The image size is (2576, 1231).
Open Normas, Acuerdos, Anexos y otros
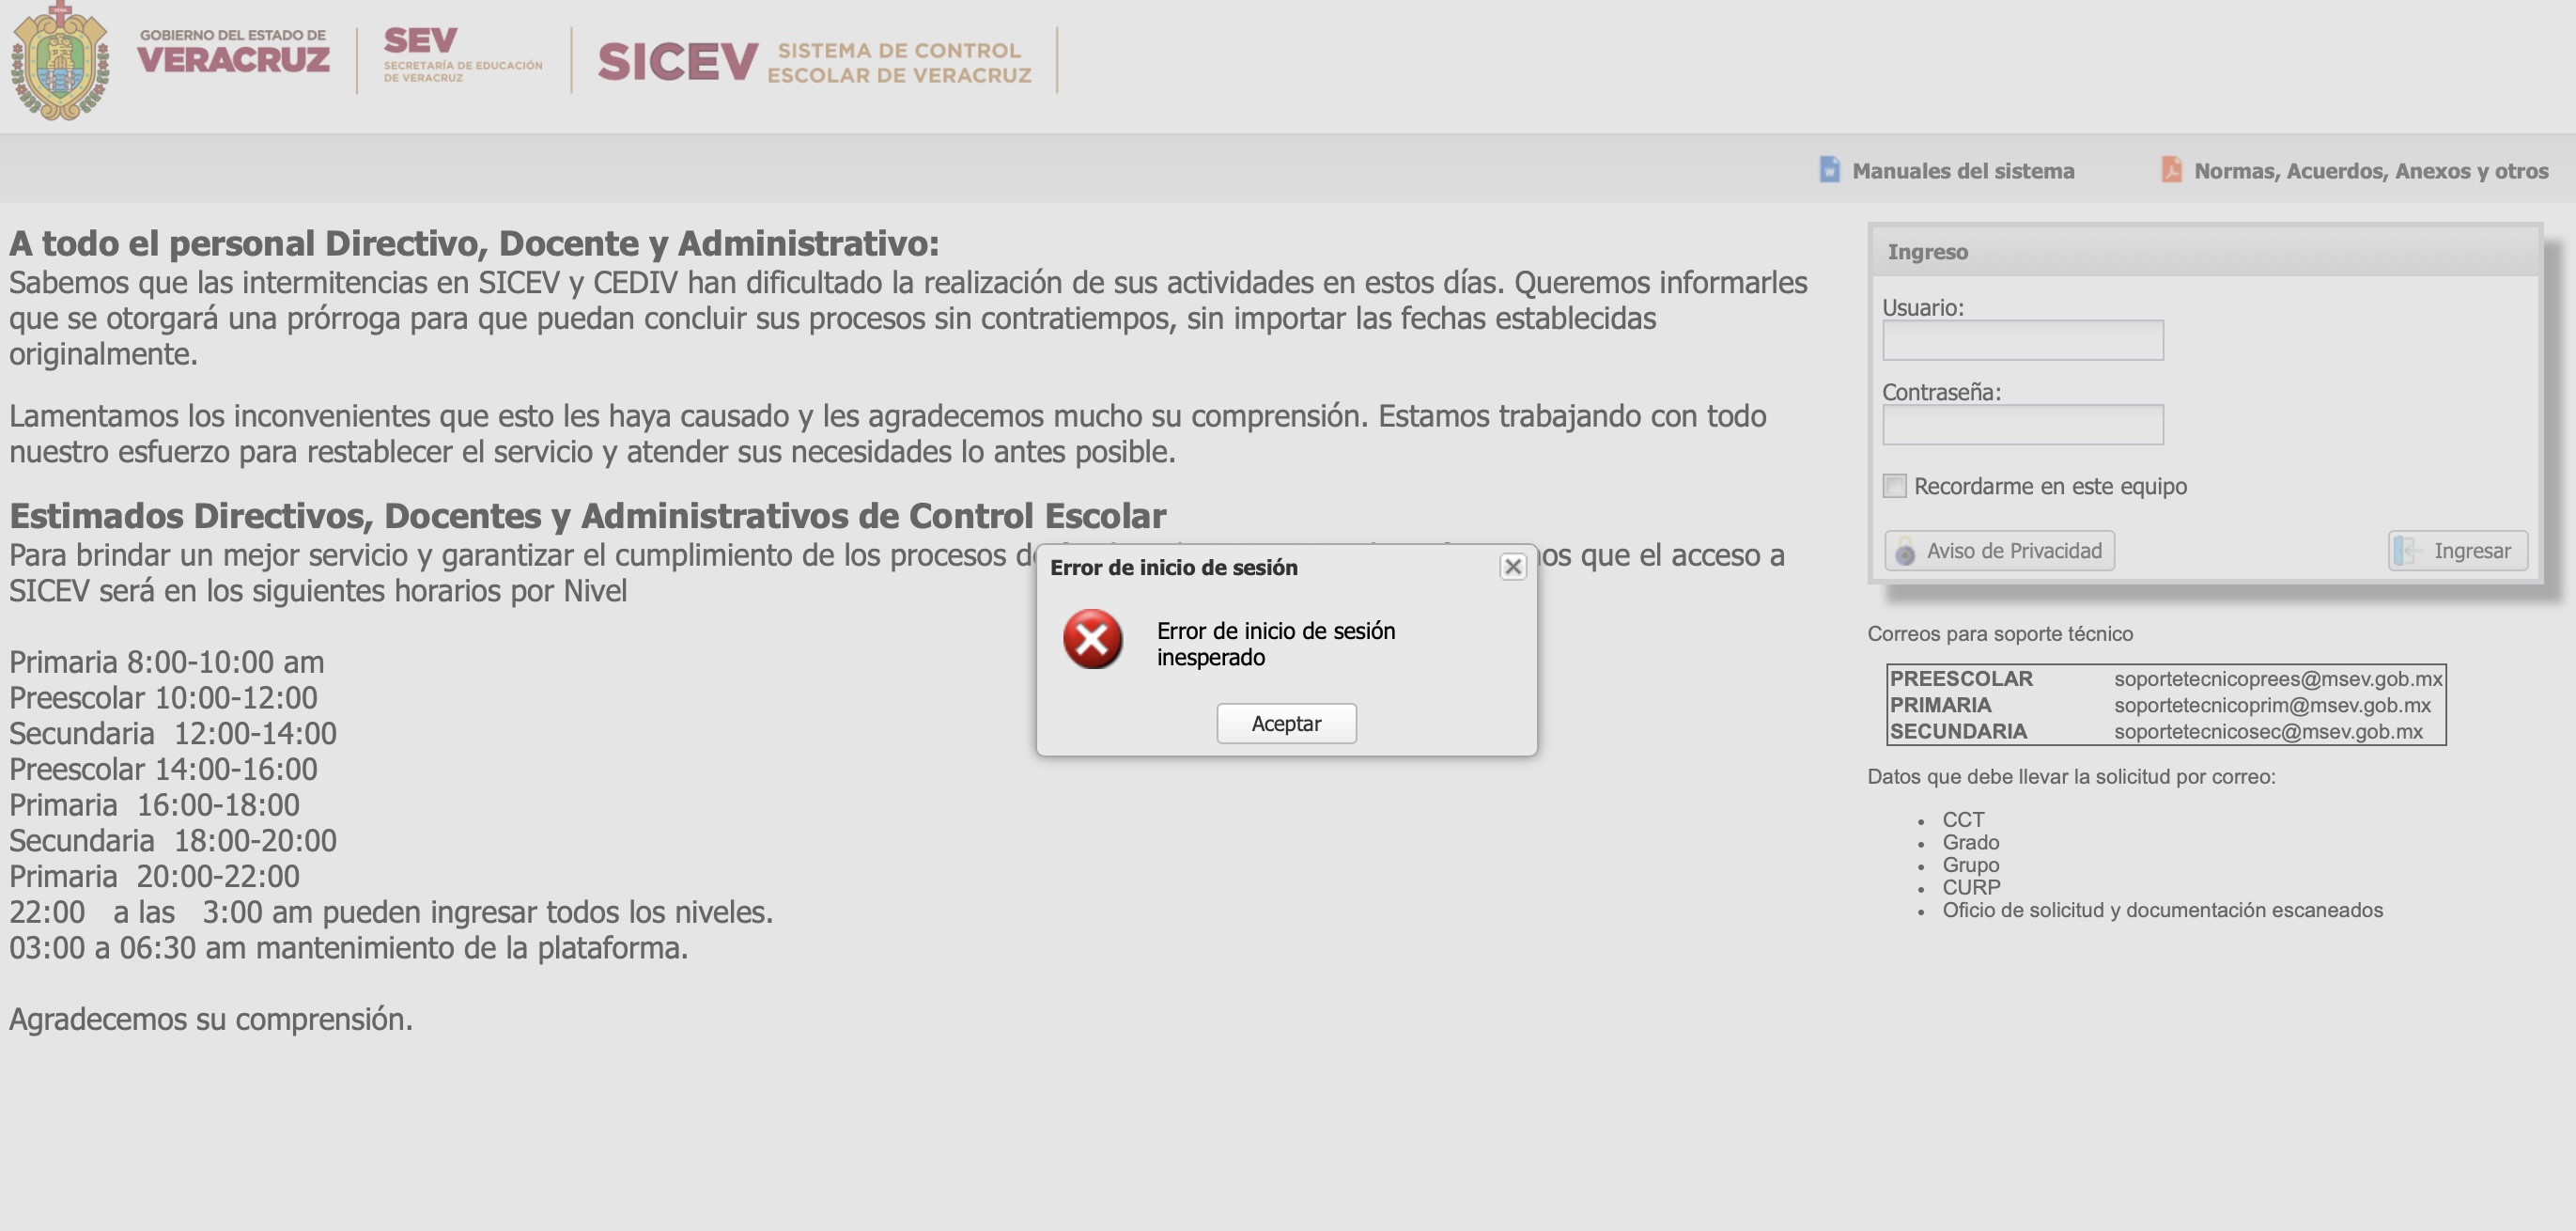(2370, 171)
